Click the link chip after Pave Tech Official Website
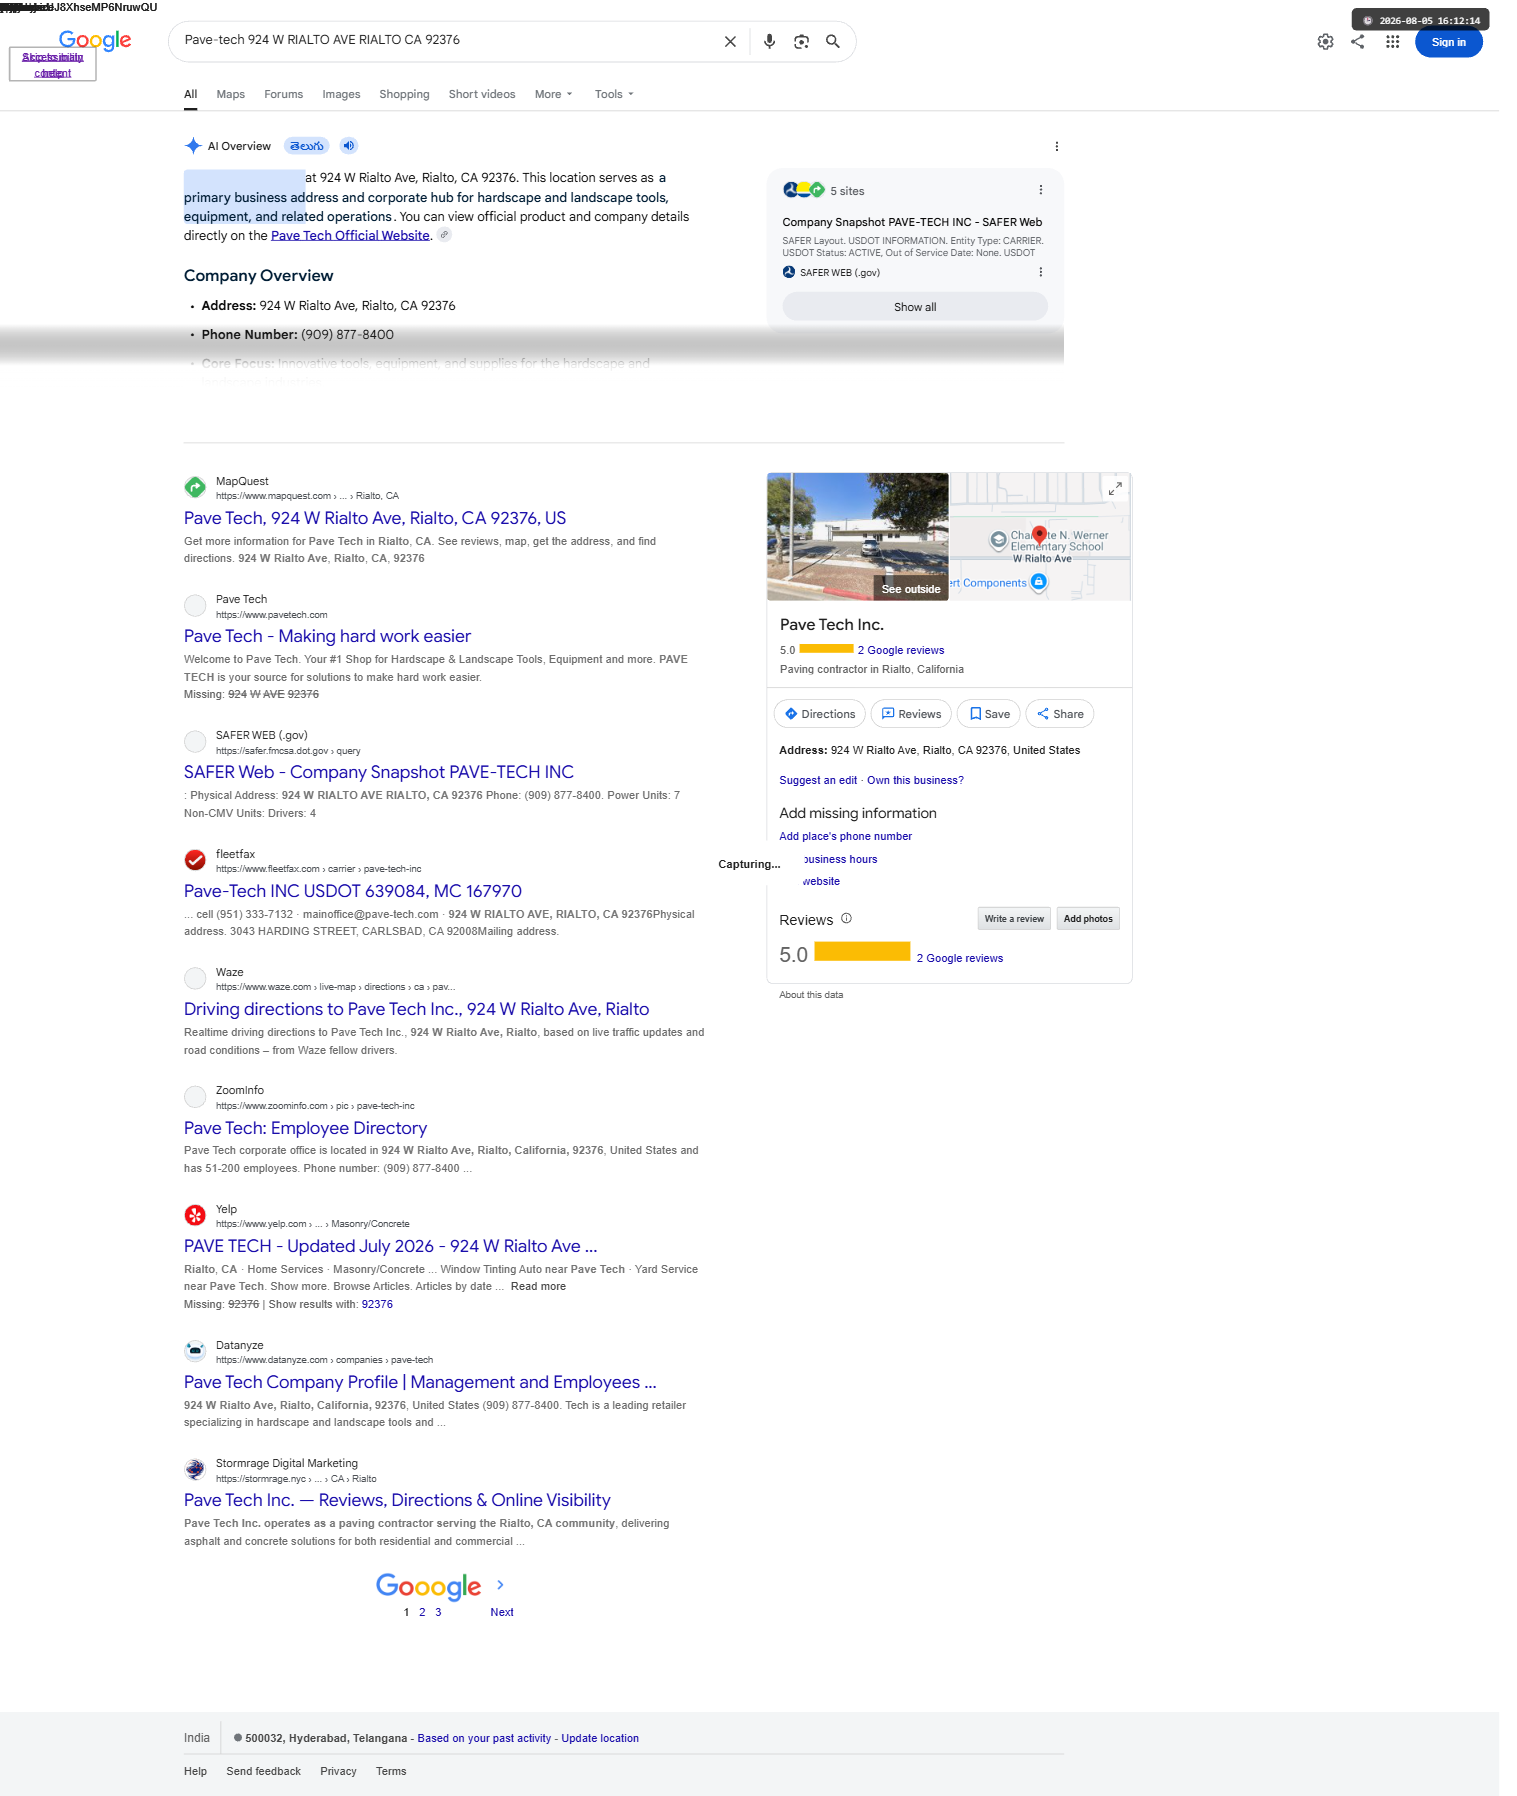 [445, 235]
